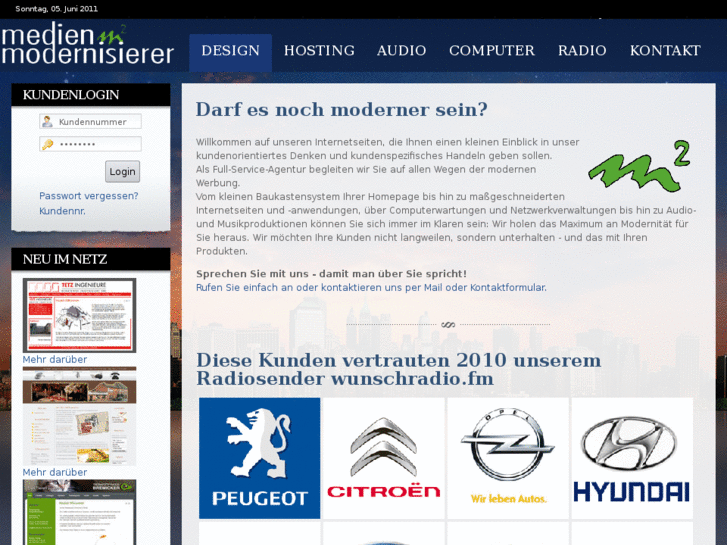The width and height of the screenshot is (727, 545).
Task: Follow the 'Kundennr.' link
Action: (62, 211)
